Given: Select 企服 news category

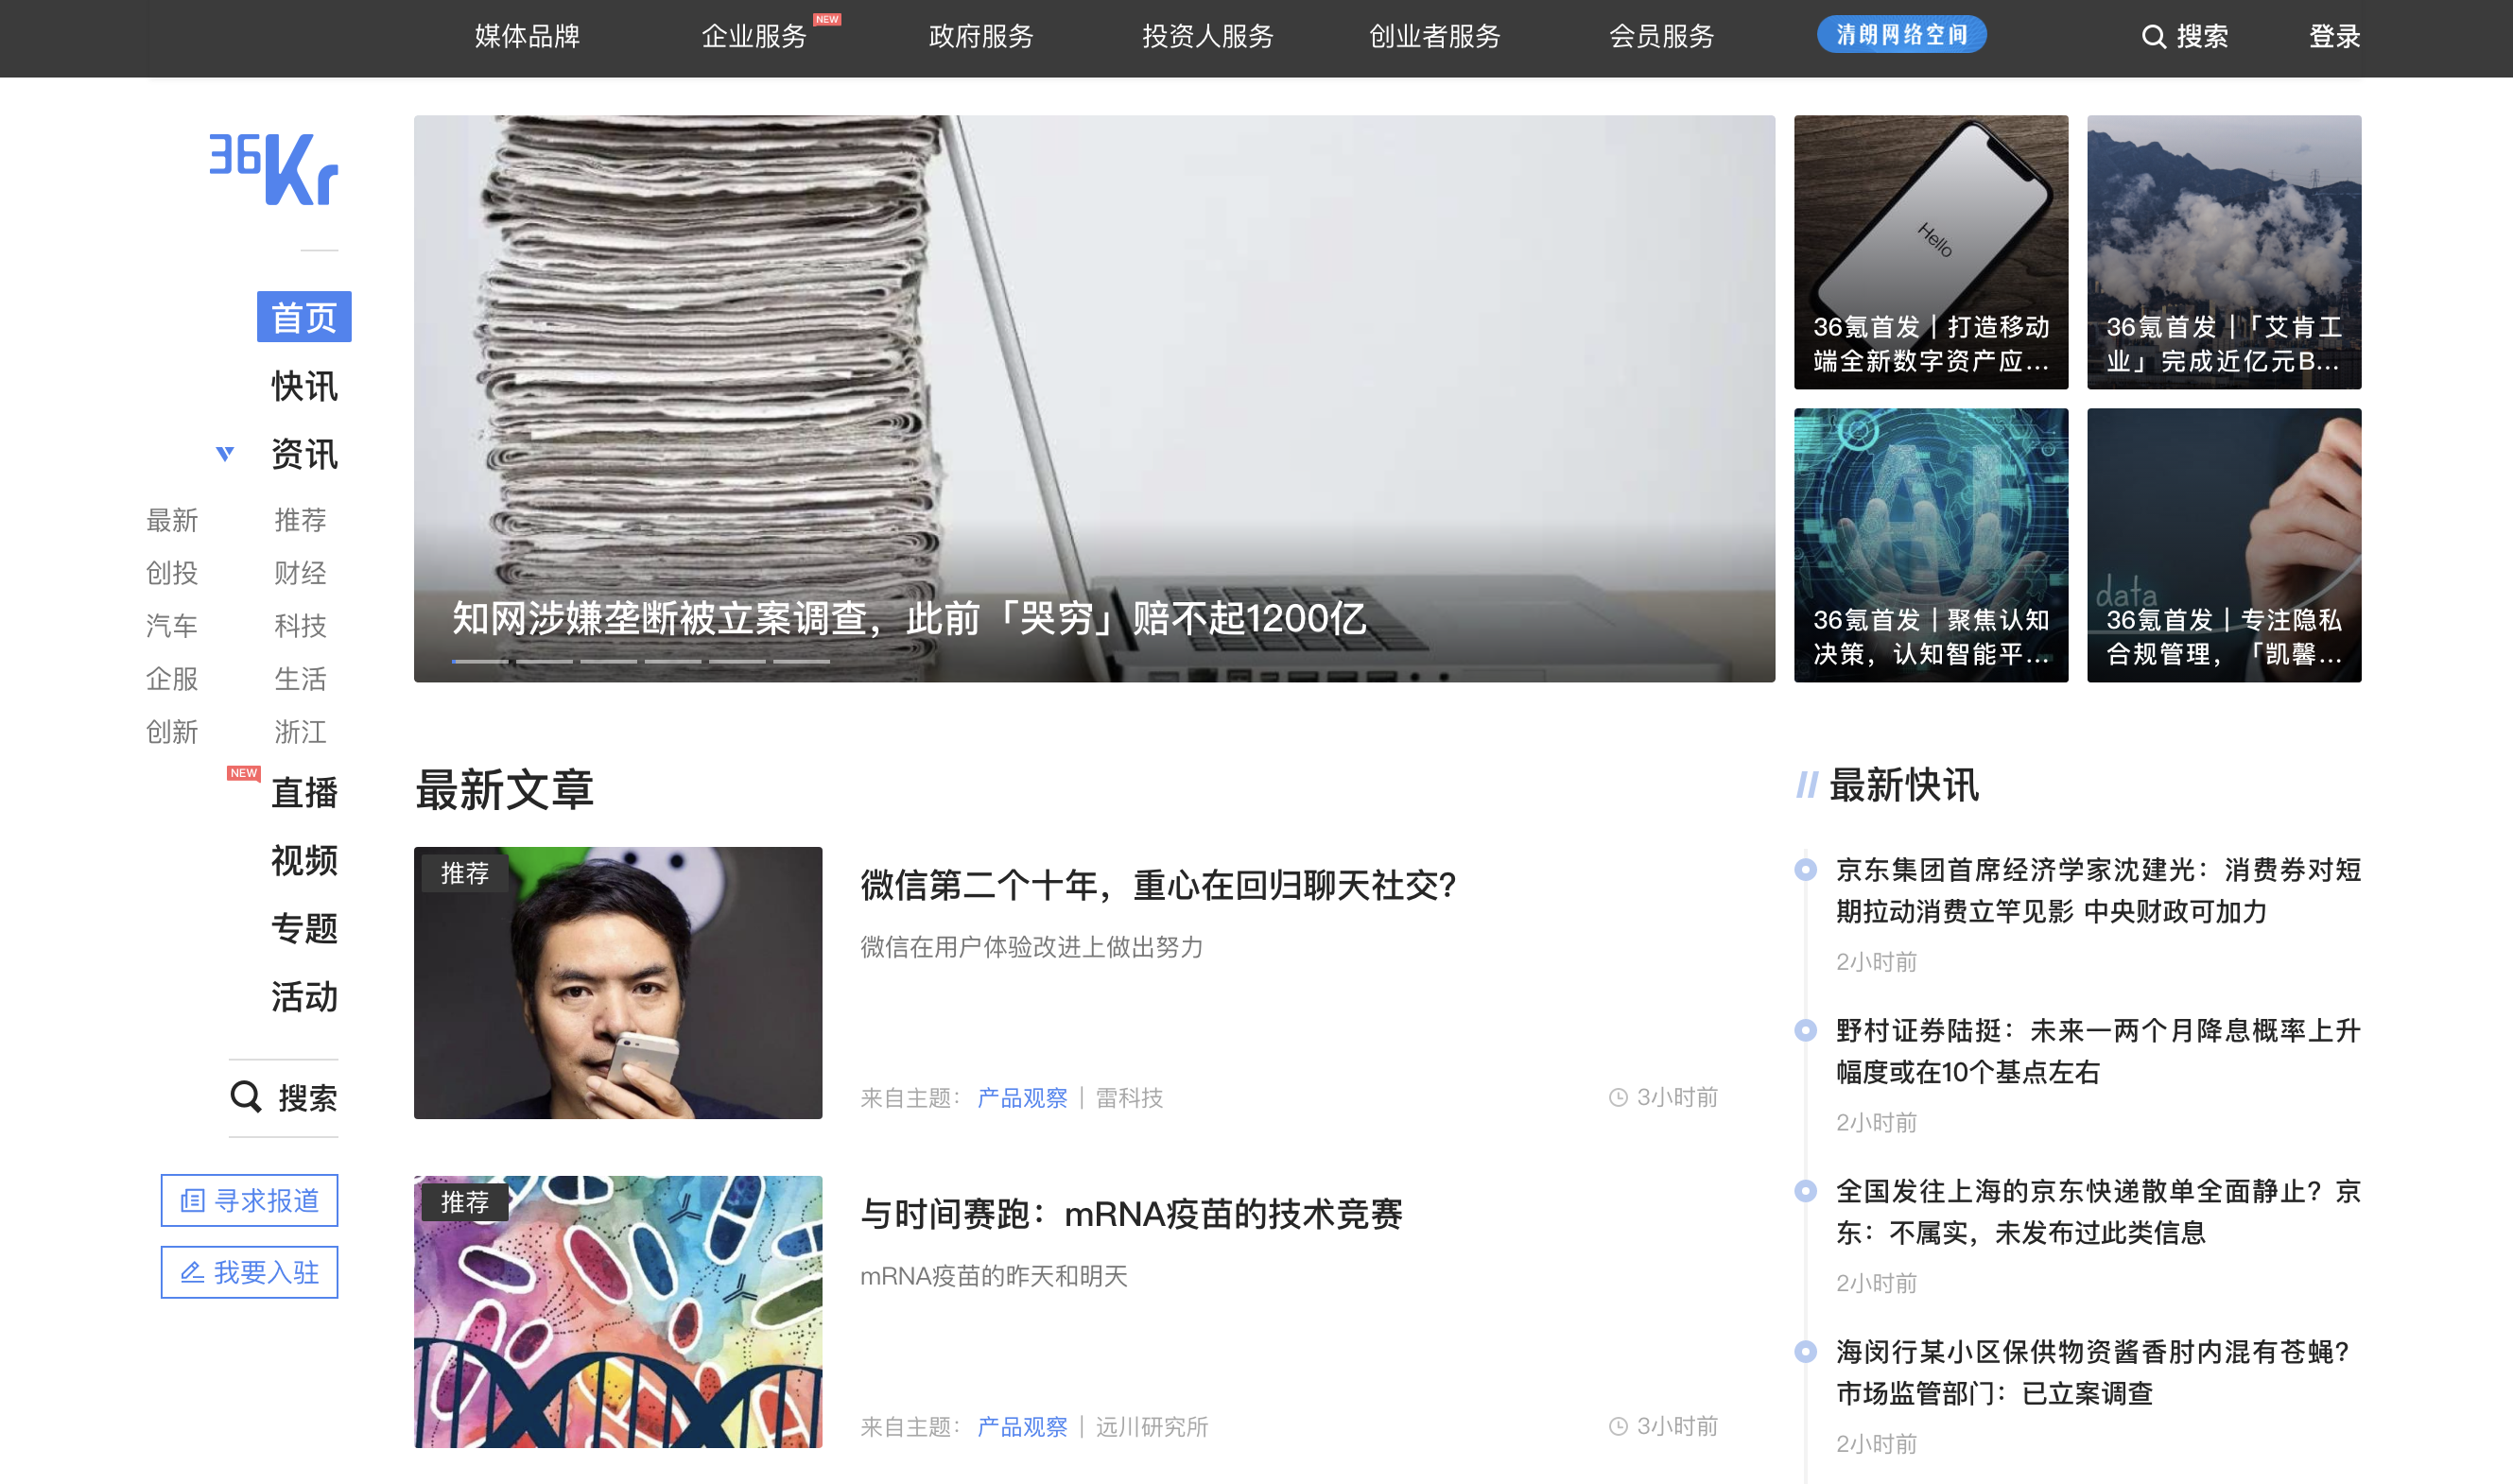Looking at the screenshot, I should (x=172, y=679).
